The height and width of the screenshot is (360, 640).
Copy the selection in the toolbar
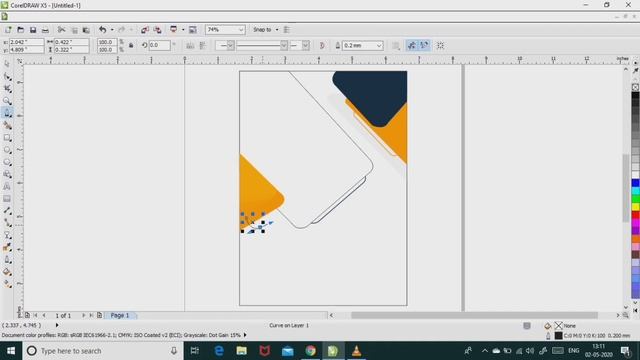pos(74,30)
